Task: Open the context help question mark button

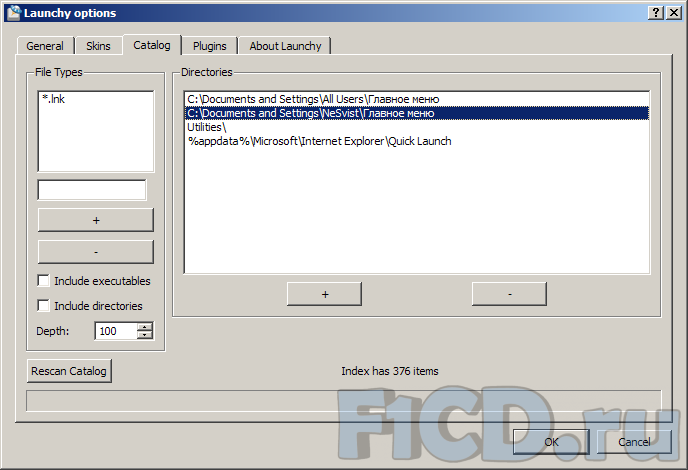Action: click(656, 13)
